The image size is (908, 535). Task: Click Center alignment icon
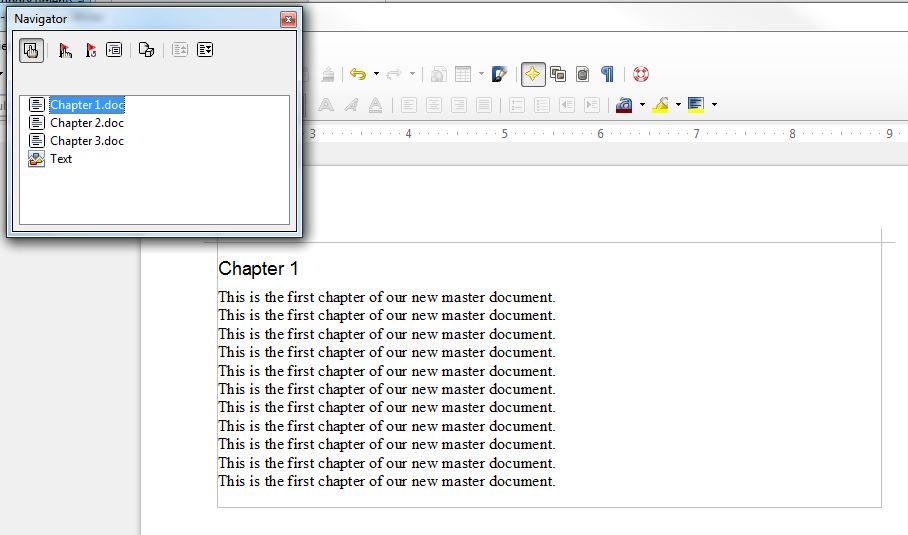pos(434,105)
